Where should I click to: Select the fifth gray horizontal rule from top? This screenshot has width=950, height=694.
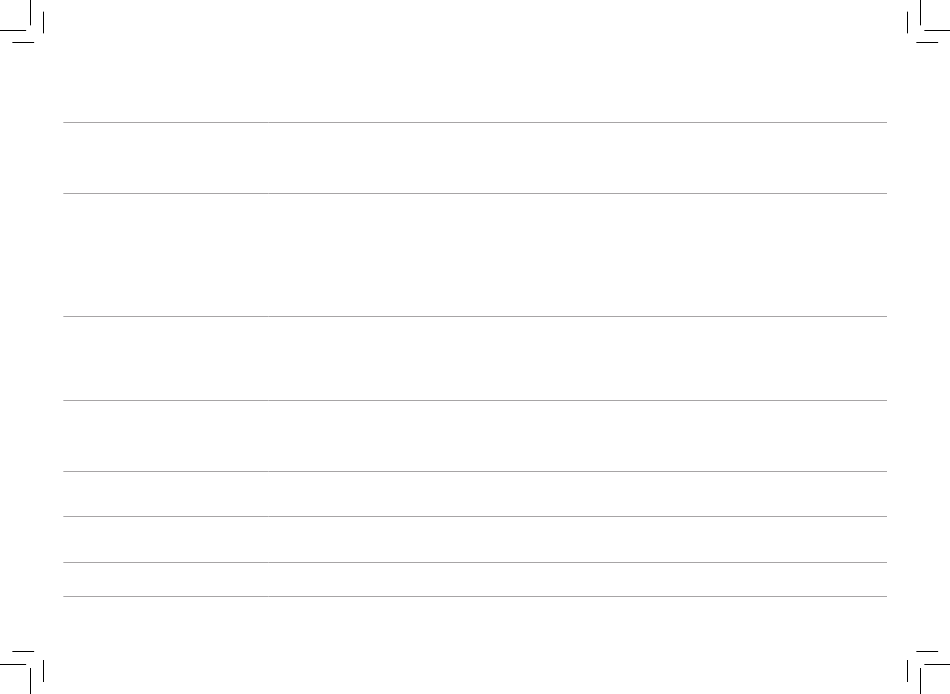[x=475, y=472]
